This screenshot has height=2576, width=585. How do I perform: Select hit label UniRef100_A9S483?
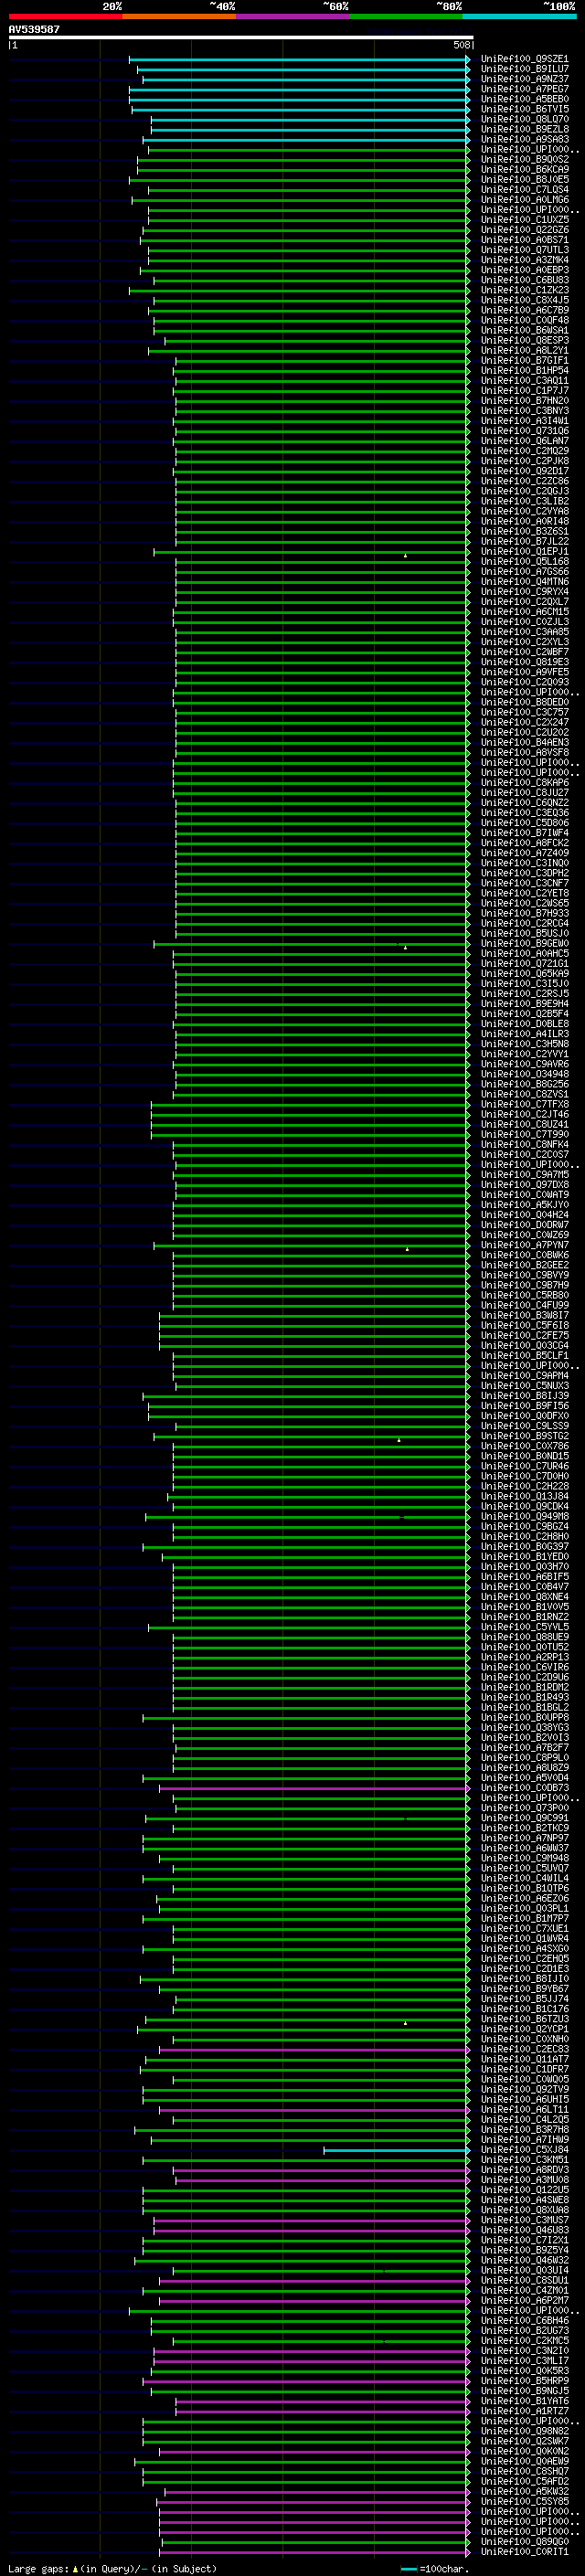[524, 139]
